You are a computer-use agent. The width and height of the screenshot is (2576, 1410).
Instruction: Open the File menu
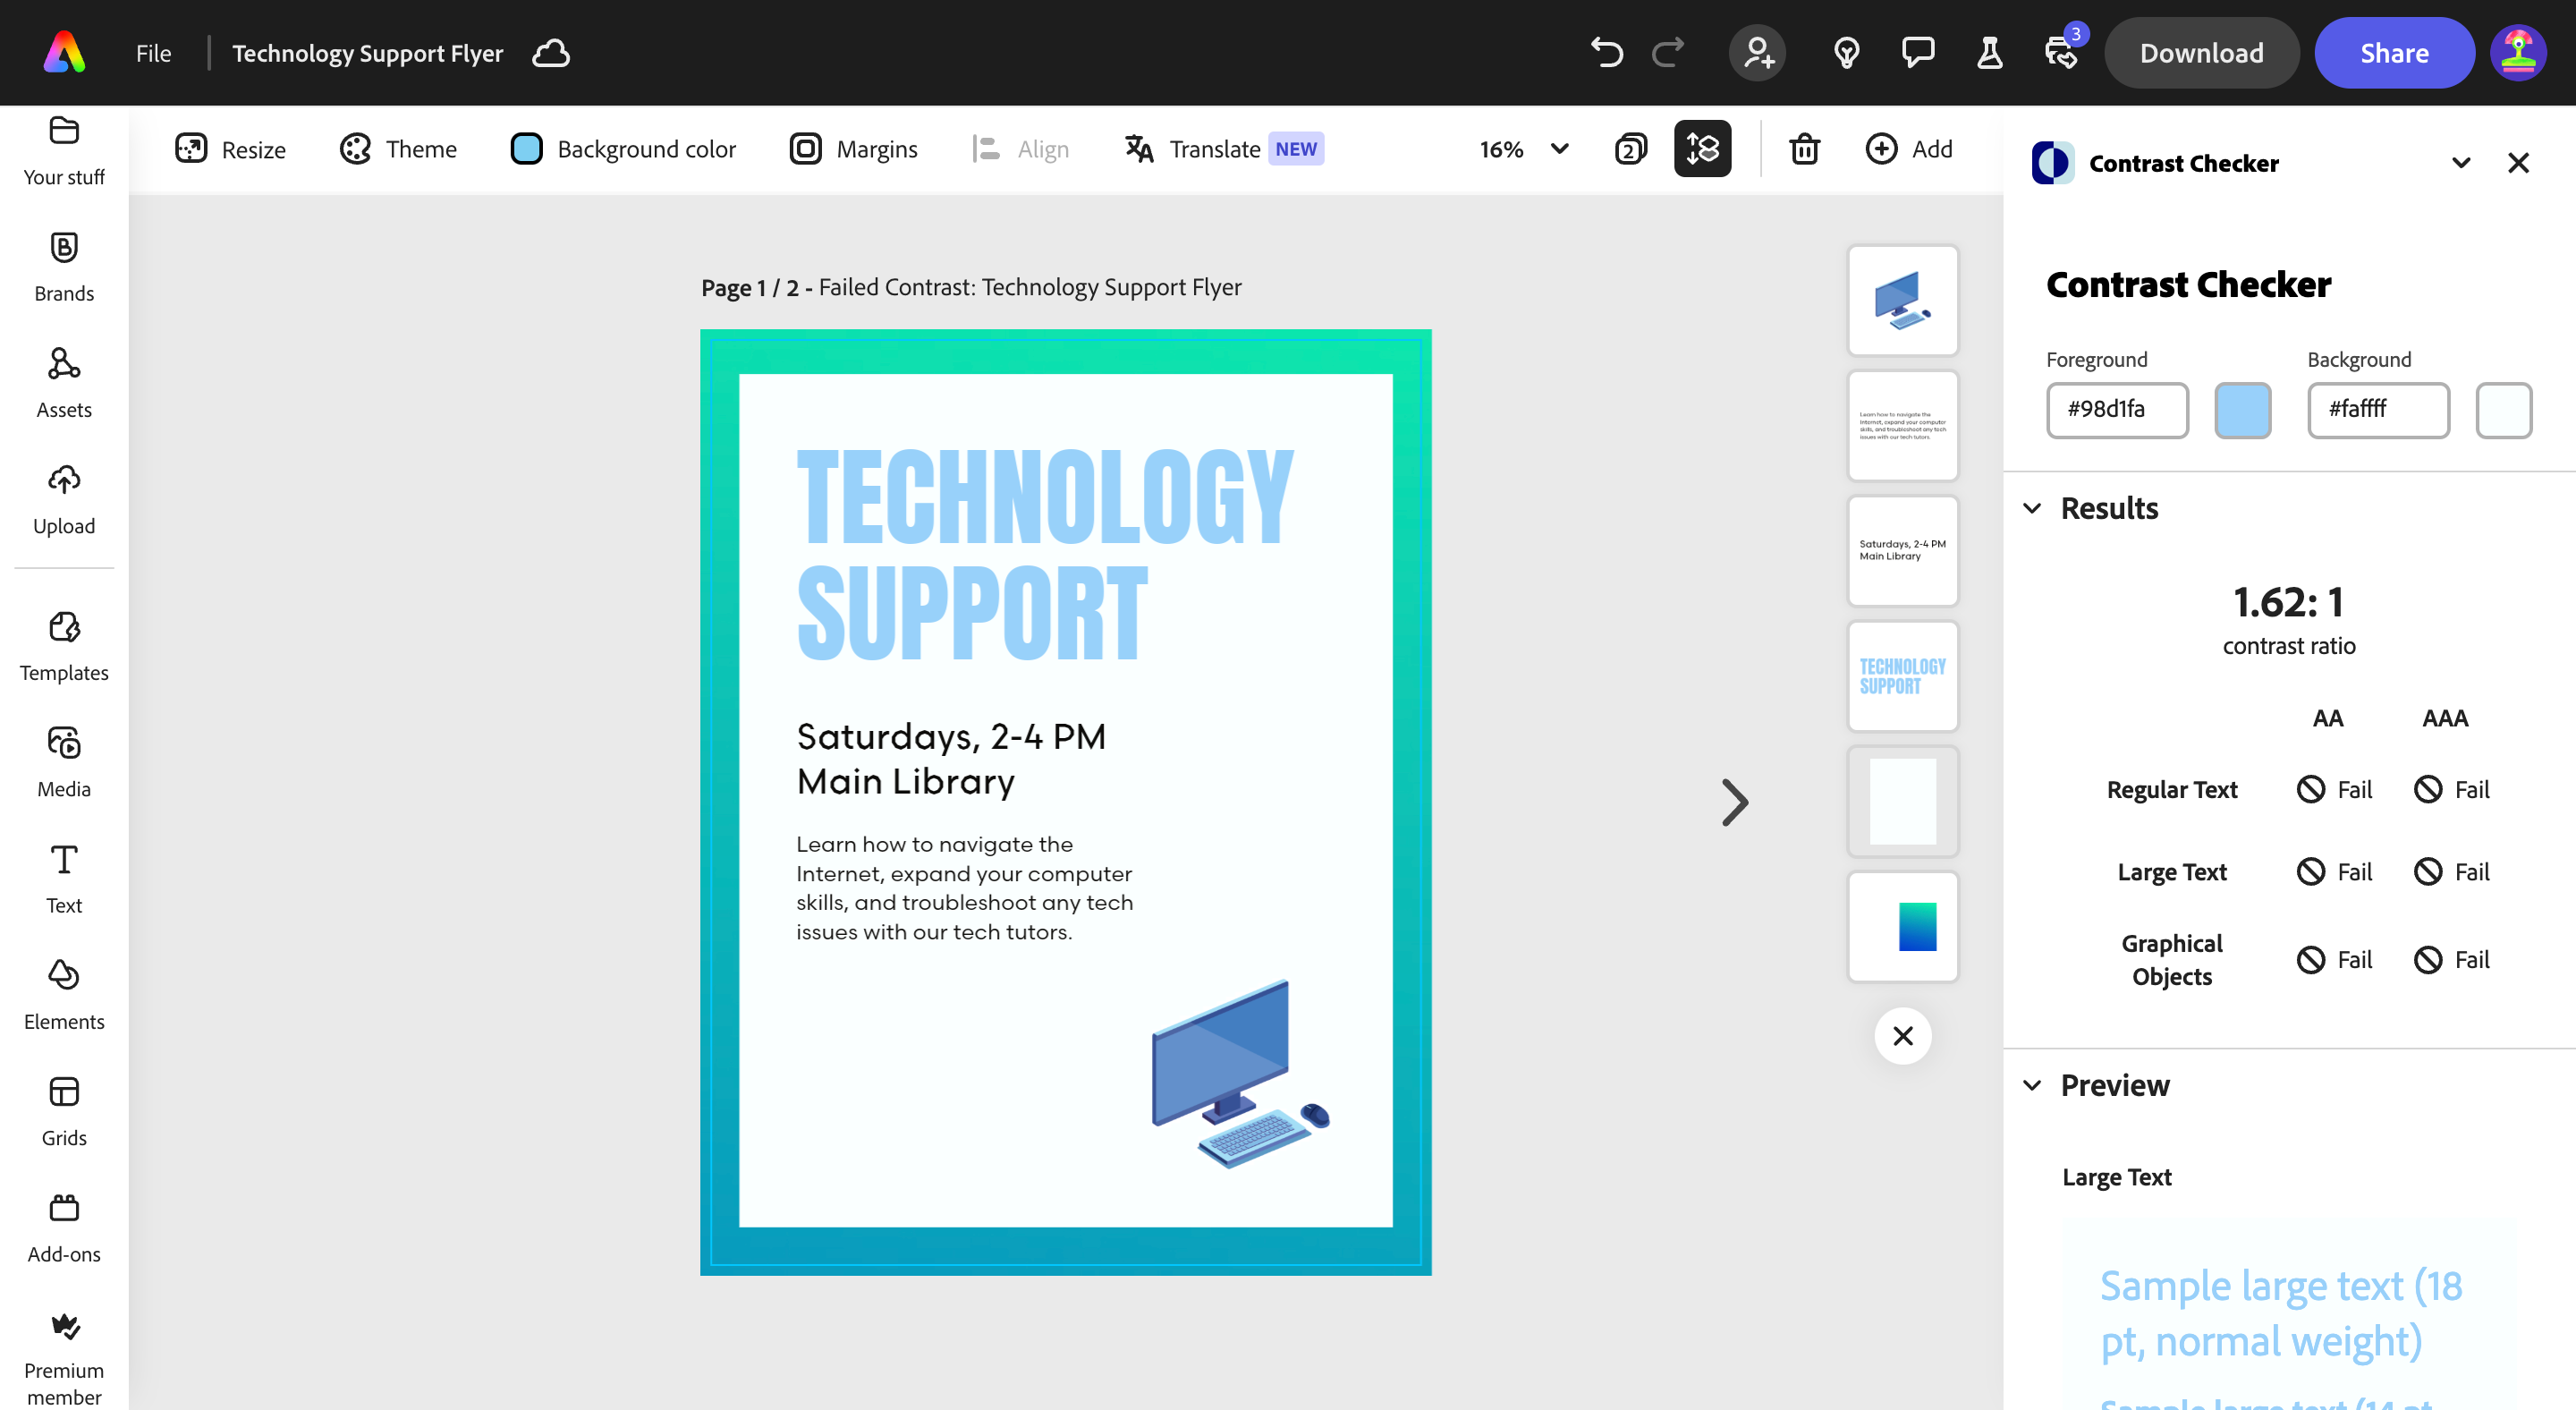pos(153,53)
